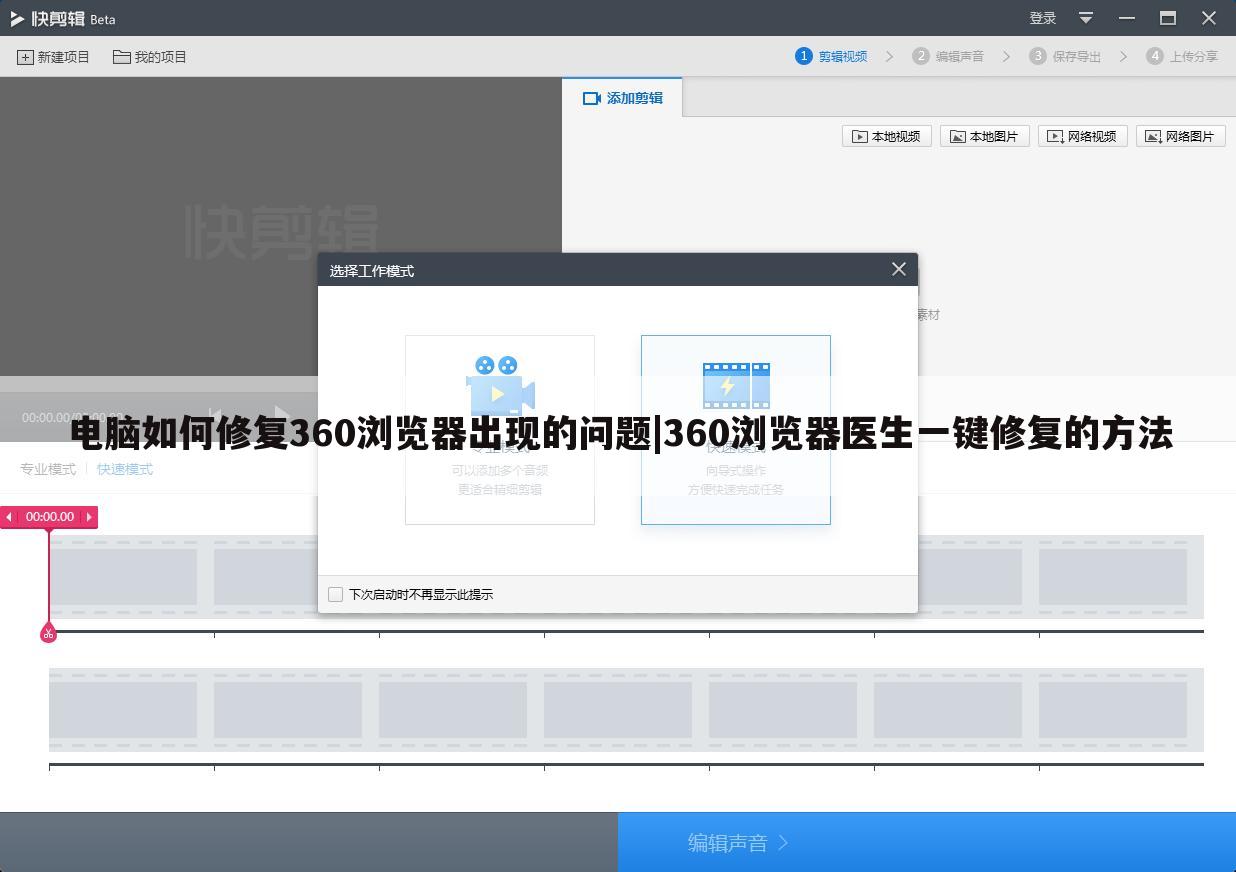
Task: Select the 添加剪辑 tab
Action: pos(622,98)
